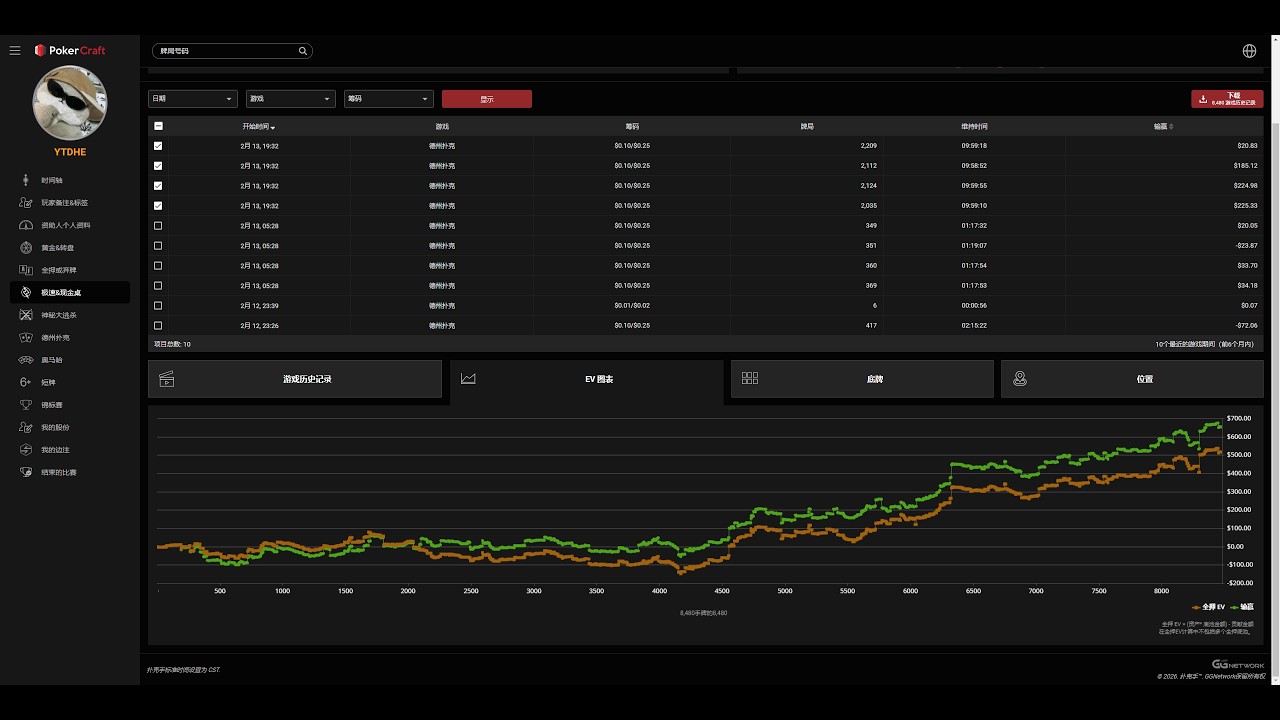Click the 02:15:22 duration cell
The image size is (1280, 720).
974,326
